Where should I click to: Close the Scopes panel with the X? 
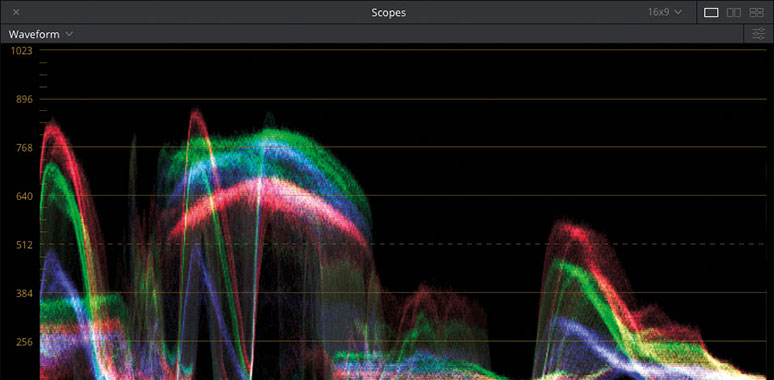tap(16, 12)
